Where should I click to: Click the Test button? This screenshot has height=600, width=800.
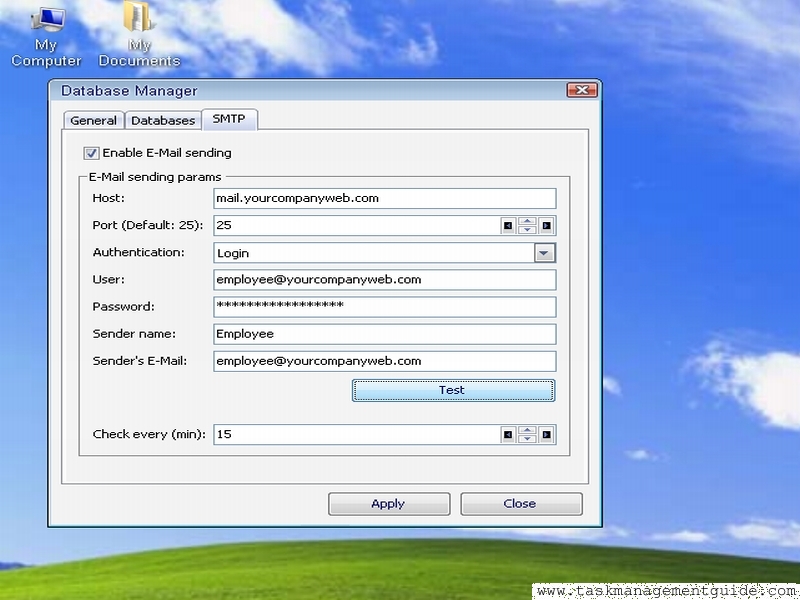[453, 390]
